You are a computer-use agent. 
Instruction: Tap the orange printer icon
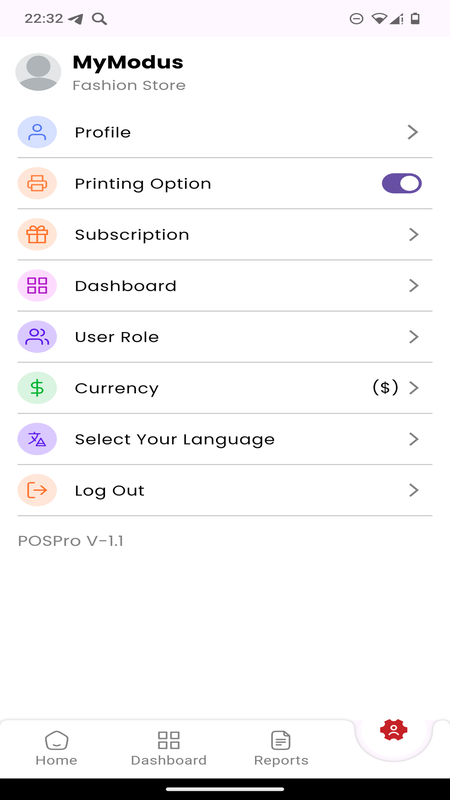[x=37, y=183]
